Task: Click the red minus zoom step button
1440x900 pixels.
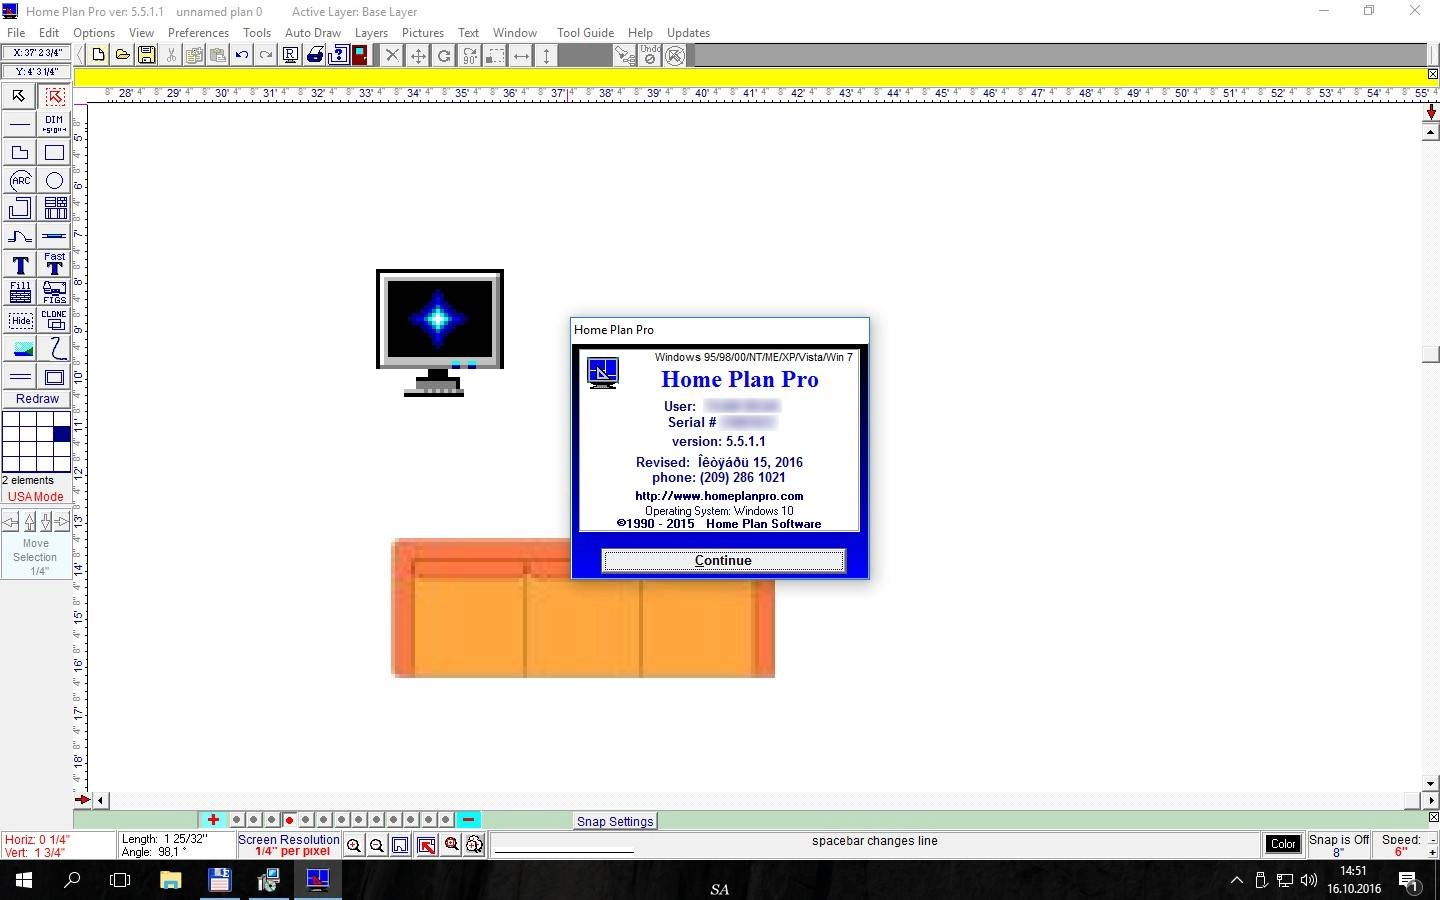Action: [468, 820]
